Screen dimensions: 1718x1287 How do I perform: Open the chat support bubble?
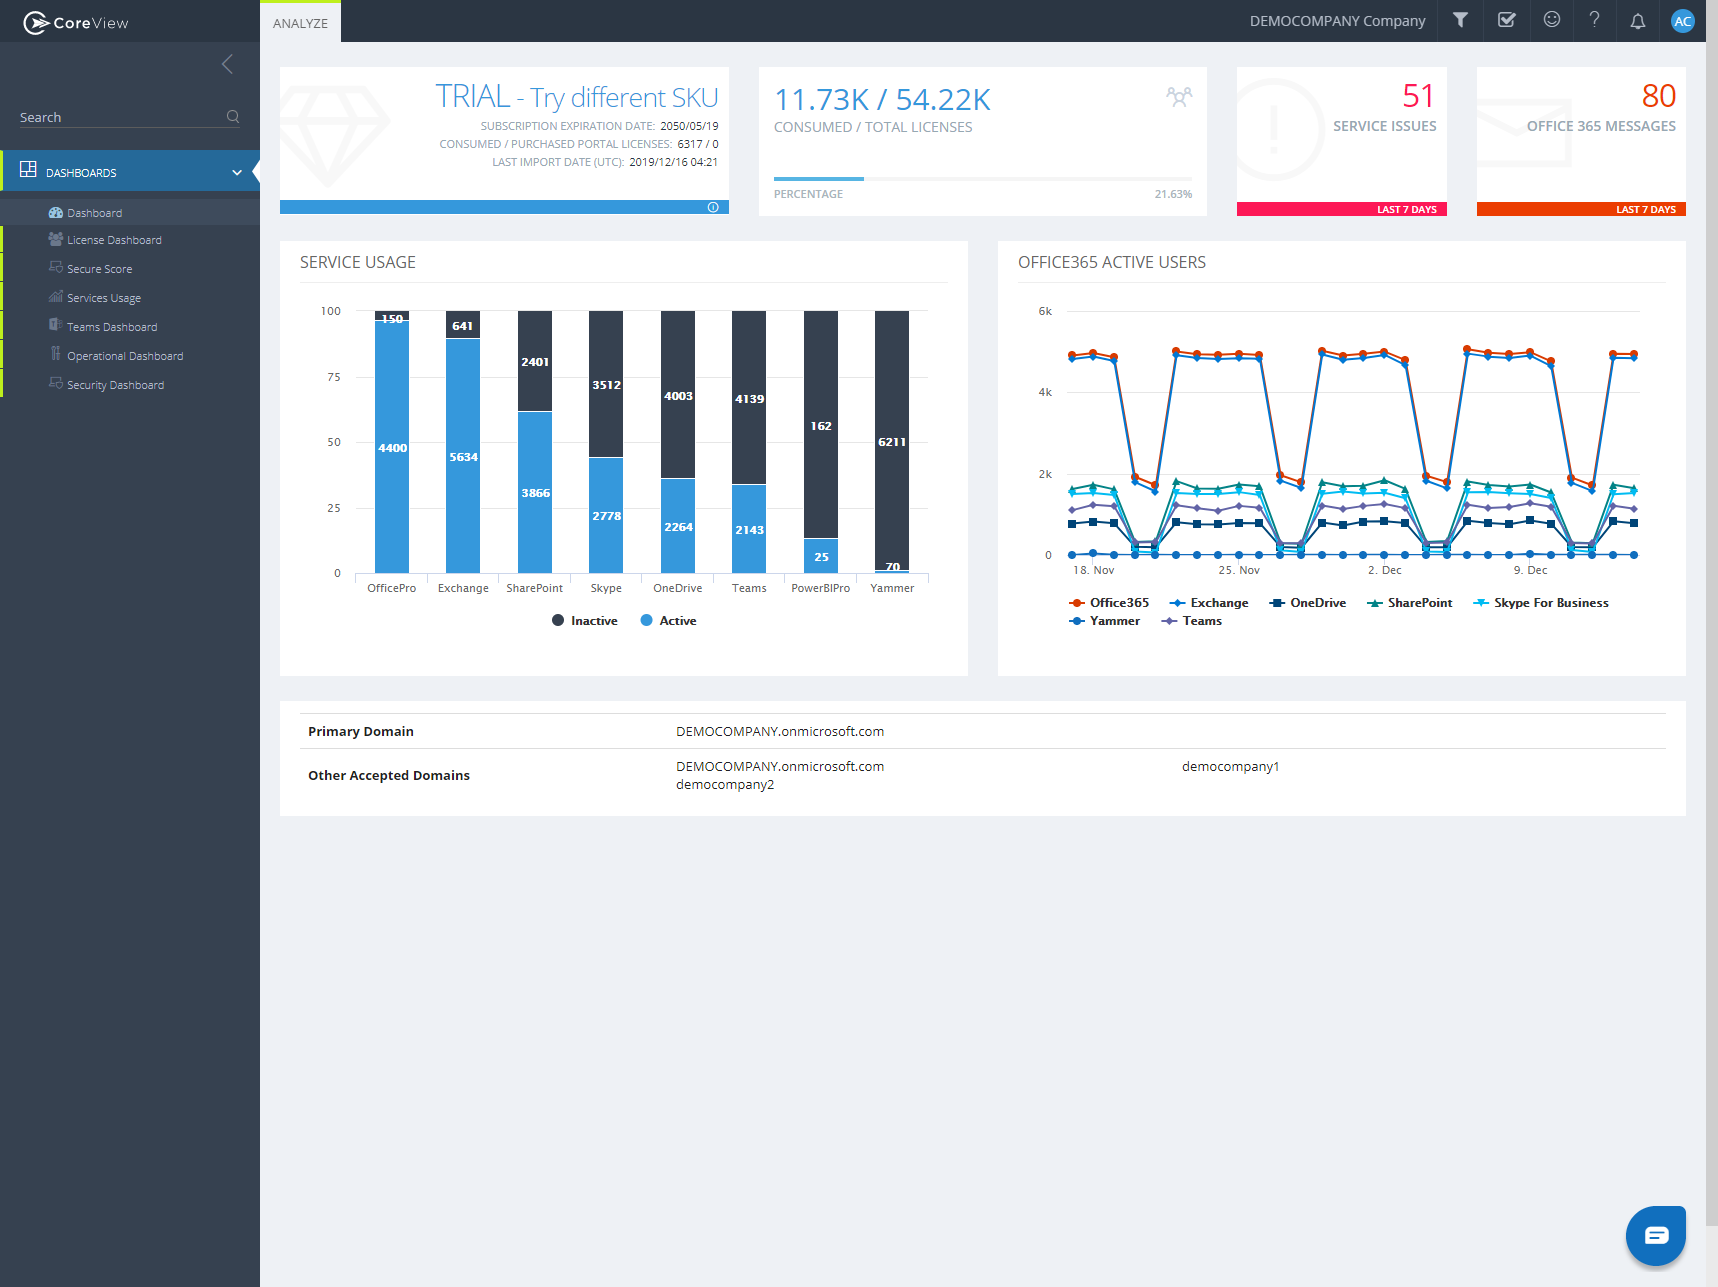pyautogui.click(x=1656, y=1235)
